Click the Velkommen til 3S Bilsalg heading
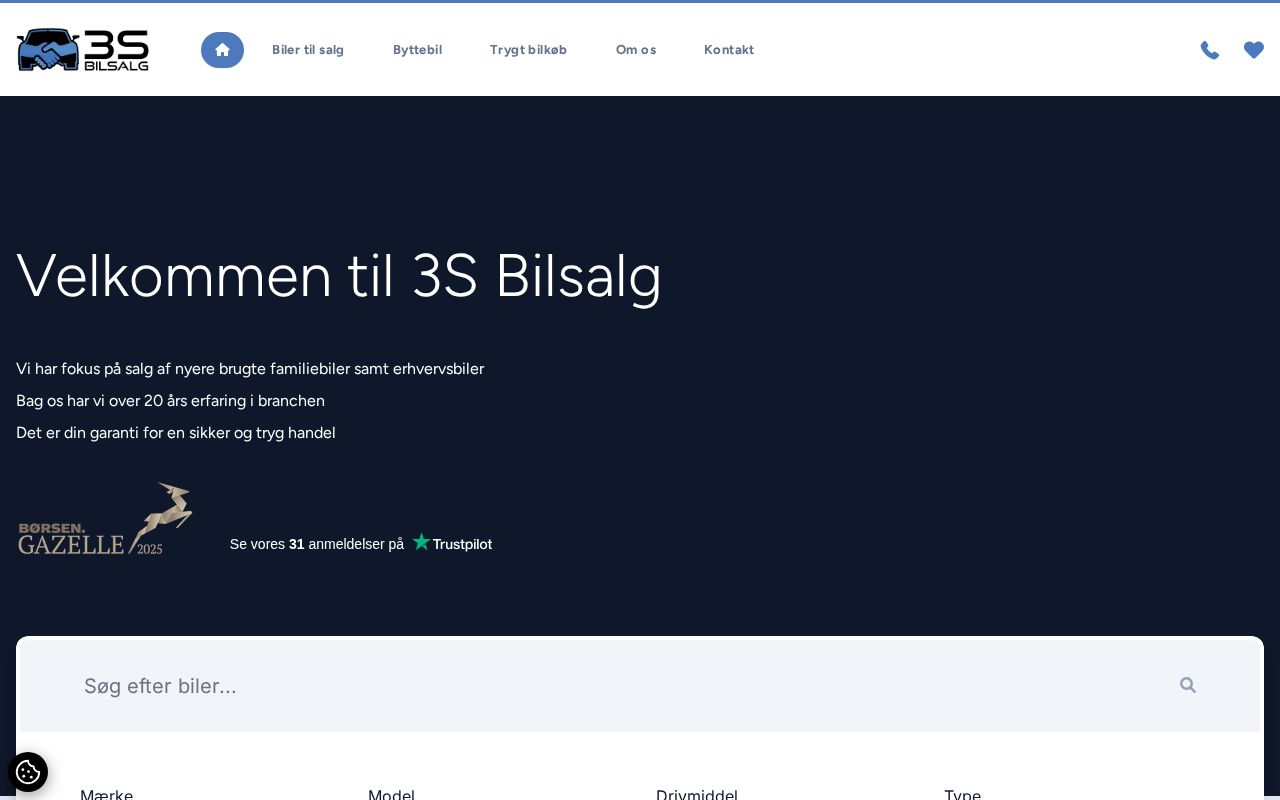Screen dimensions: 1280x800 coord(339,275)
